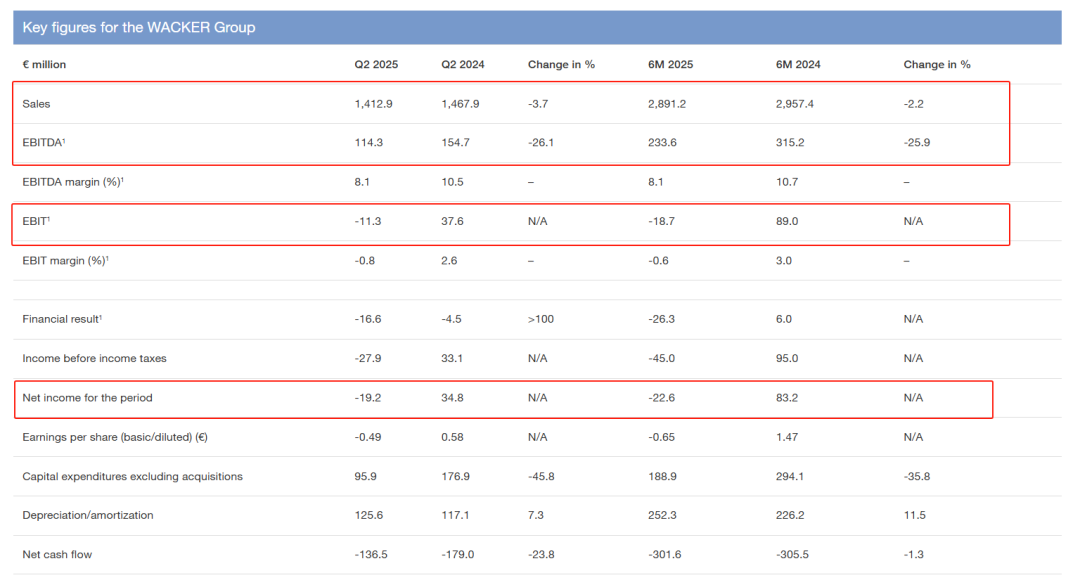Click earnings per share value -0.49
Image resolution: width=1080 pixels, height=580 pixels.
click(x=368, y=437)
